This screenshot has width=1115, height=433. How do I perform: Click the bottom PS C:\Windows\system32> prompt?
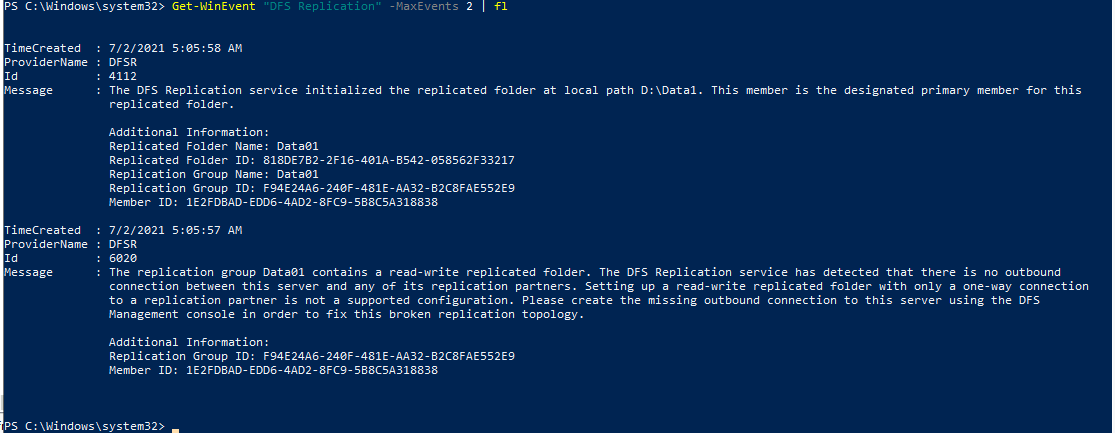pos(85,426)
